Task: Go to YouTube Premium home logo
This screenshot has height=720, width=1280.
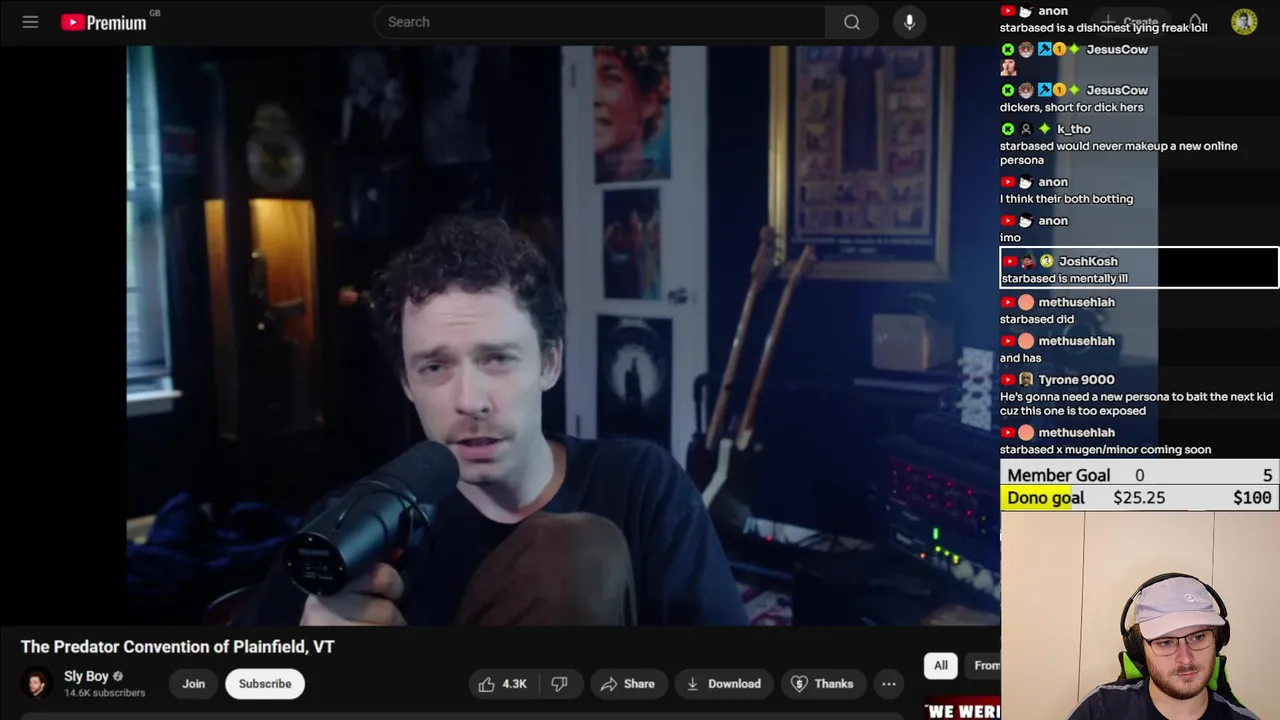Action: pos(104,22)
